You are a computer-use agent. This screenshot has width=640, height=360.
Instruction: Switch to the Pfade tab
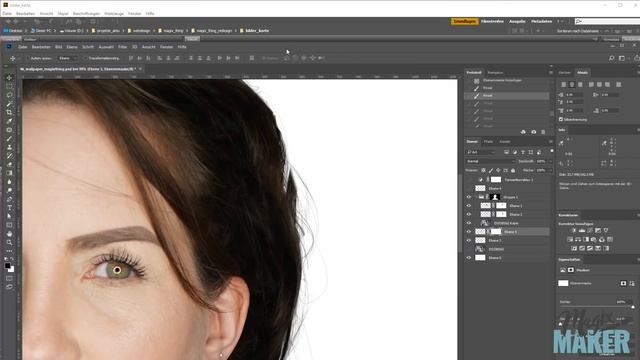pos(488,142)
